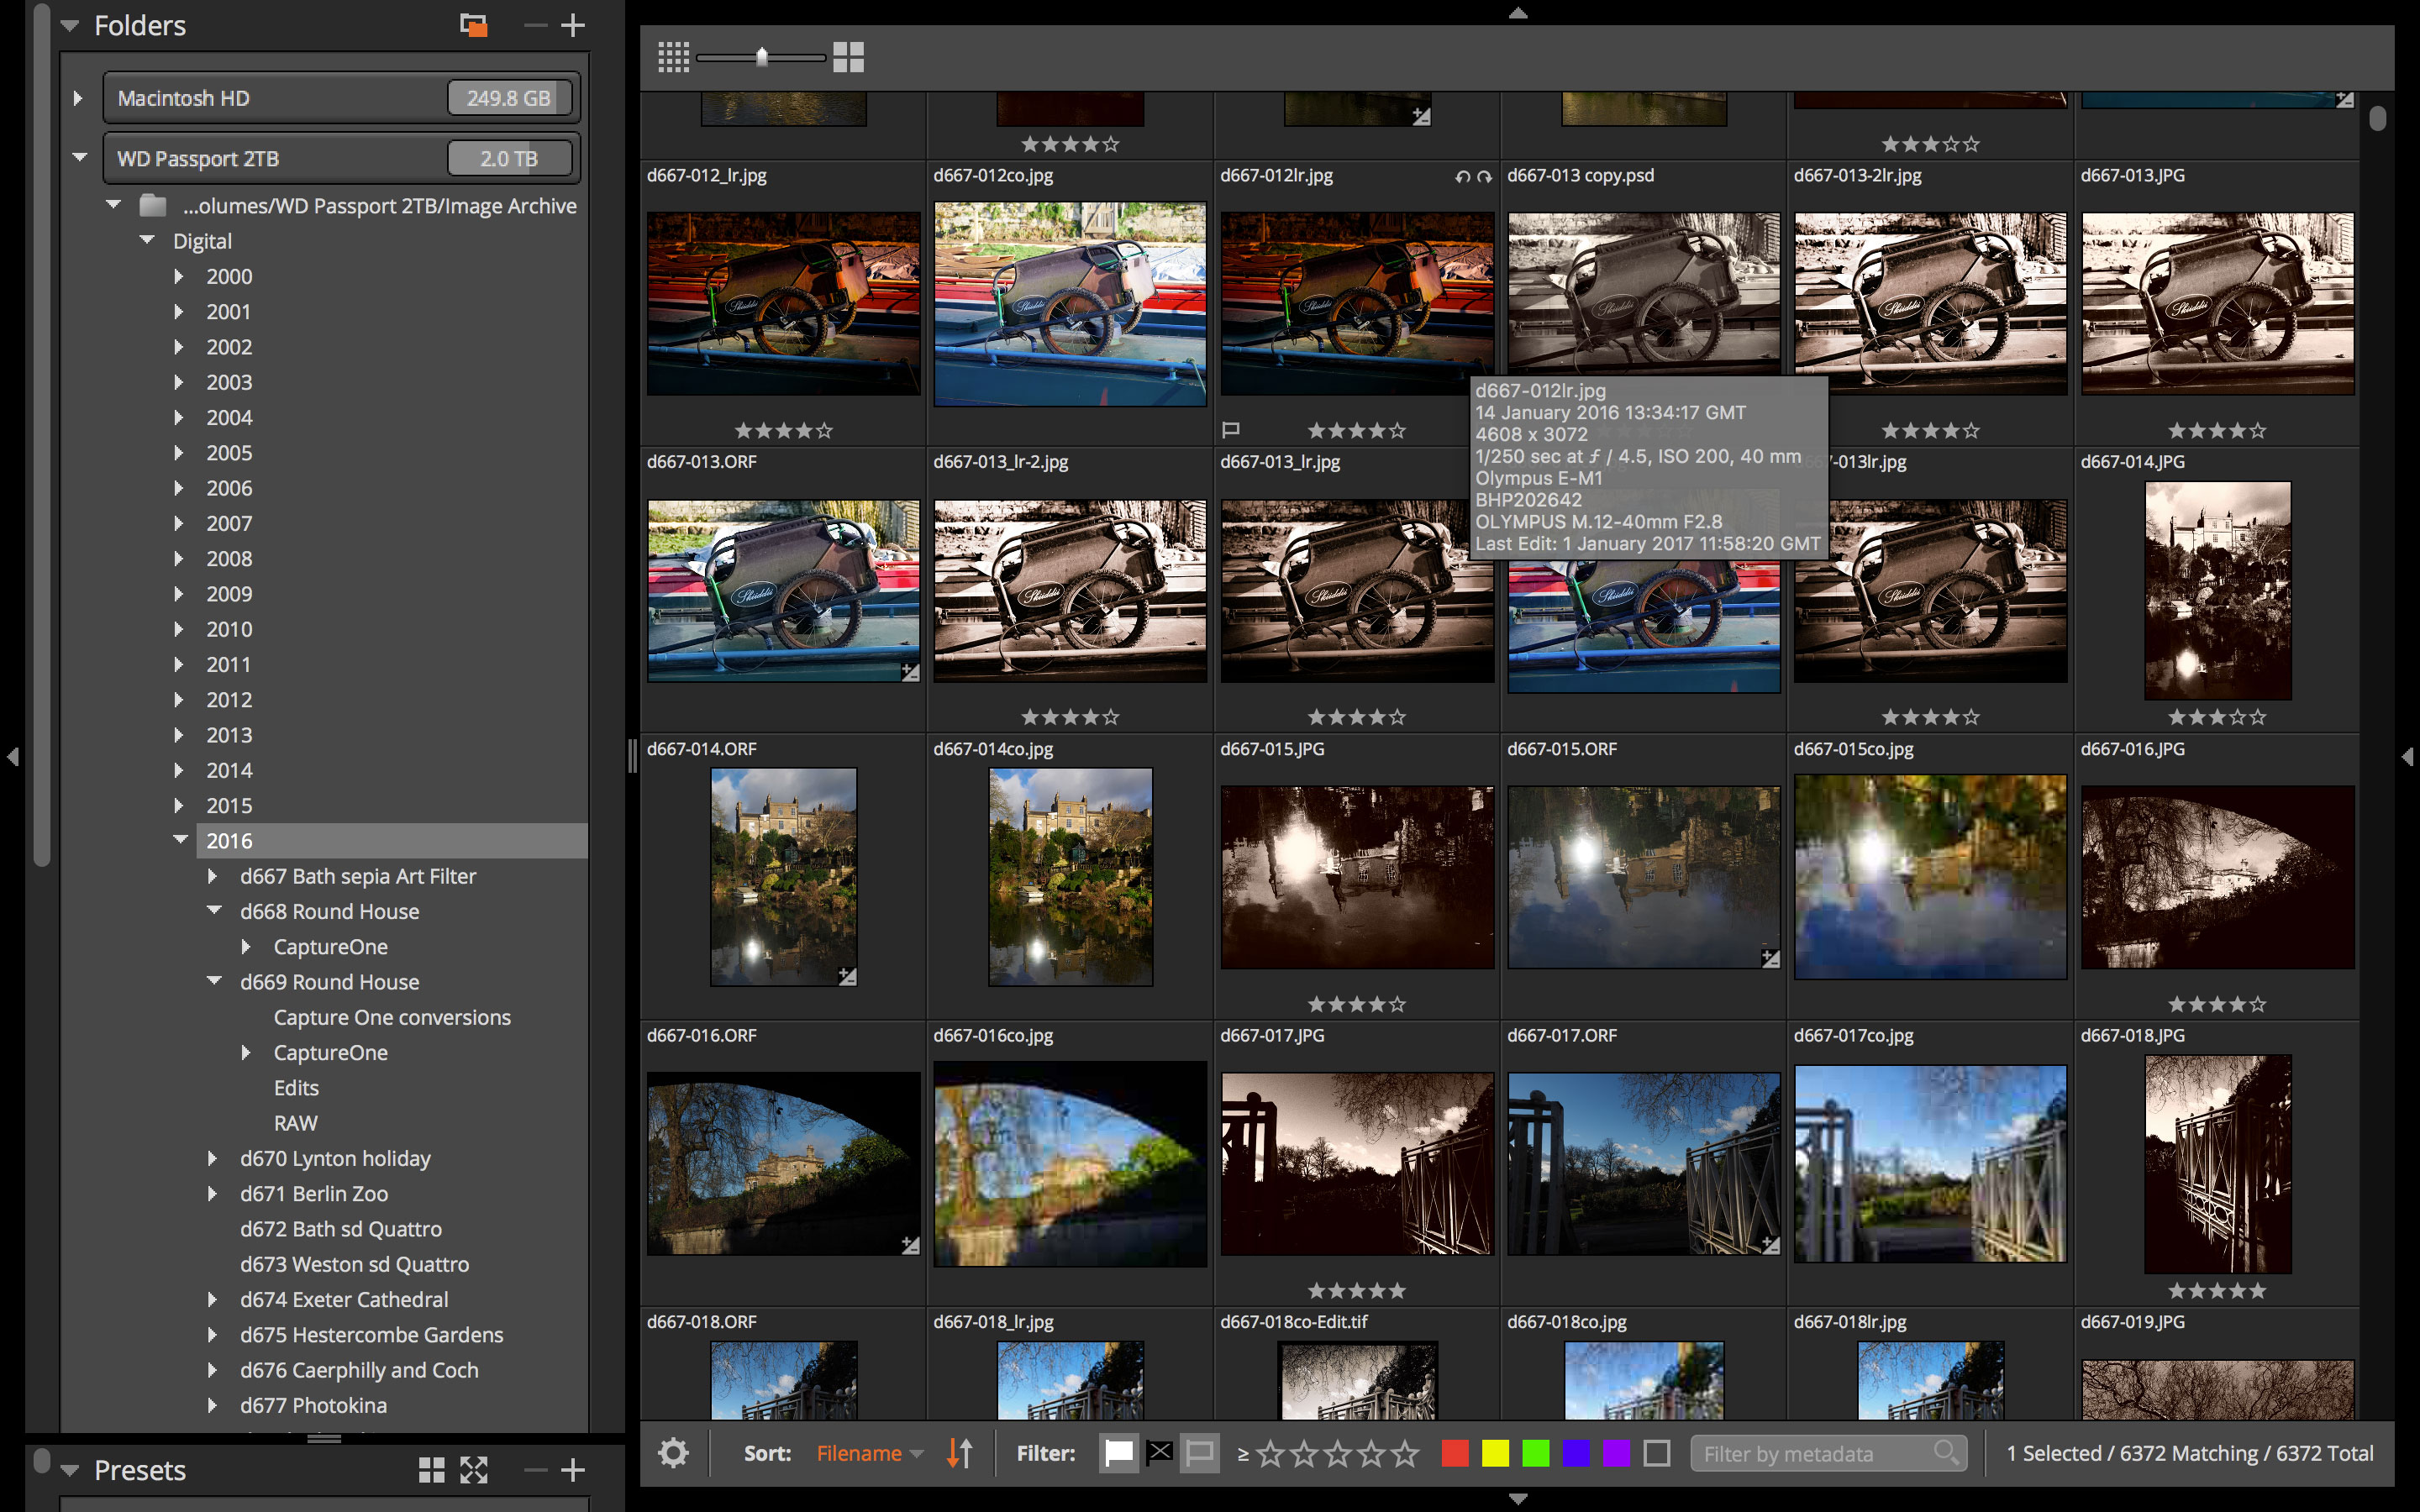Click the WD Passport 2TB volume bar
The width and height of the screenshot is (2420, 1512).
click(341, 158)
